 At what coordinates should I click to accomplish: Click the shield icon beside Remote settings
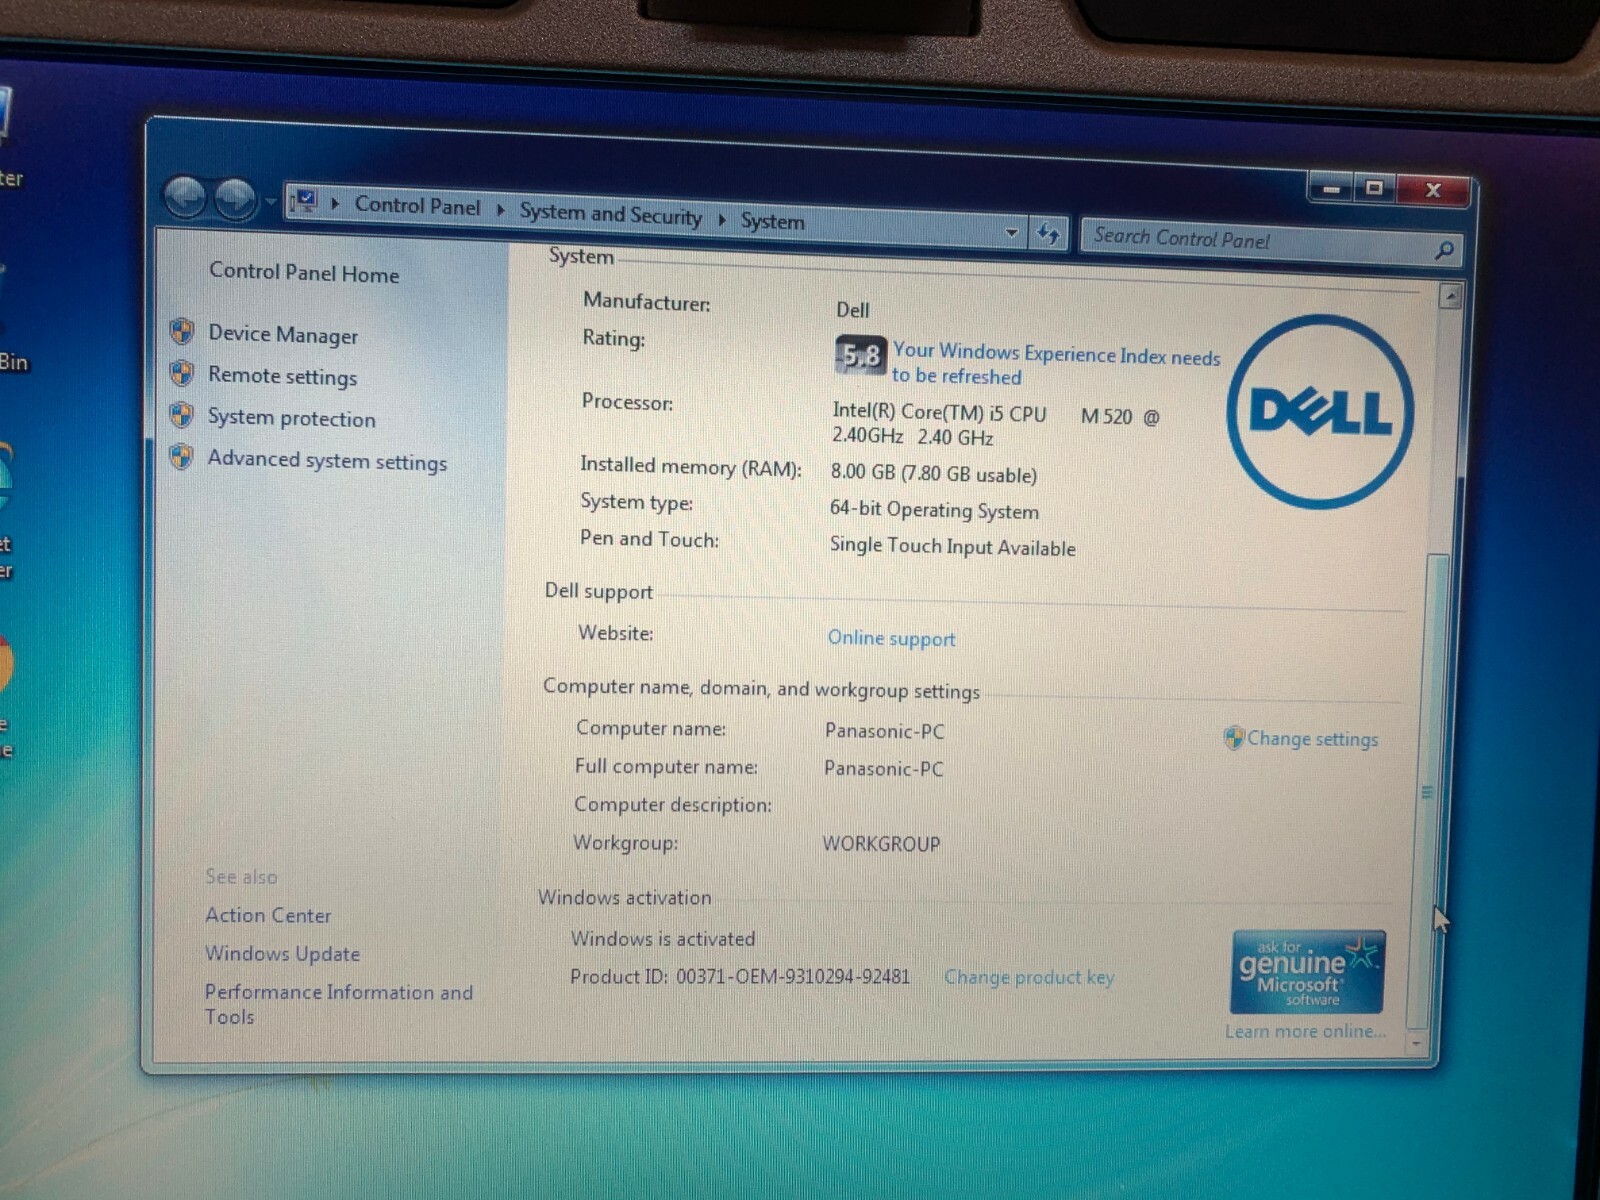tap(181, 373)
